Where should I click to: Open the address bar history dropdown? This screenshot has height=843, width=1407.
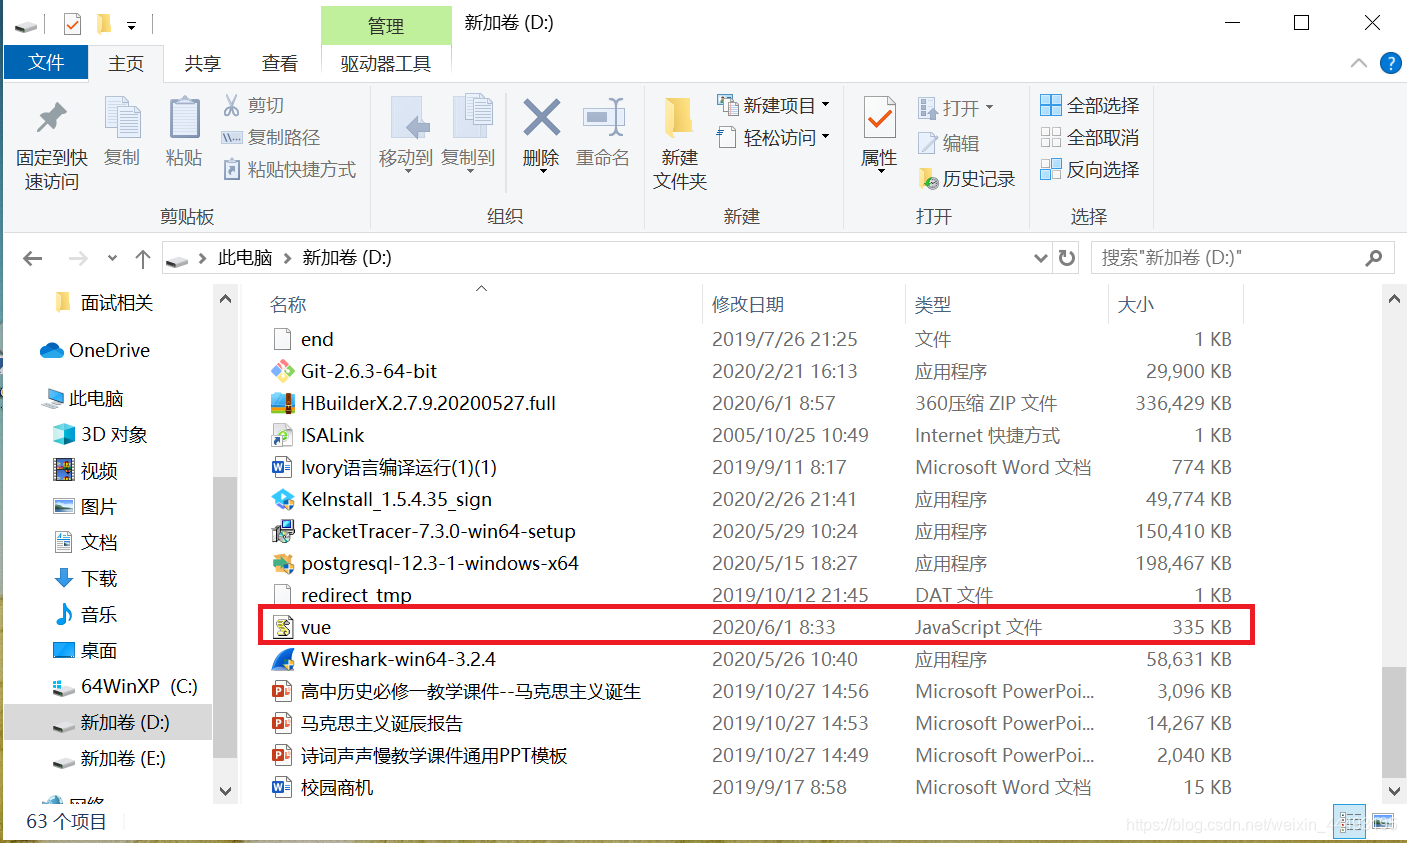click(x=1041, y=257)
